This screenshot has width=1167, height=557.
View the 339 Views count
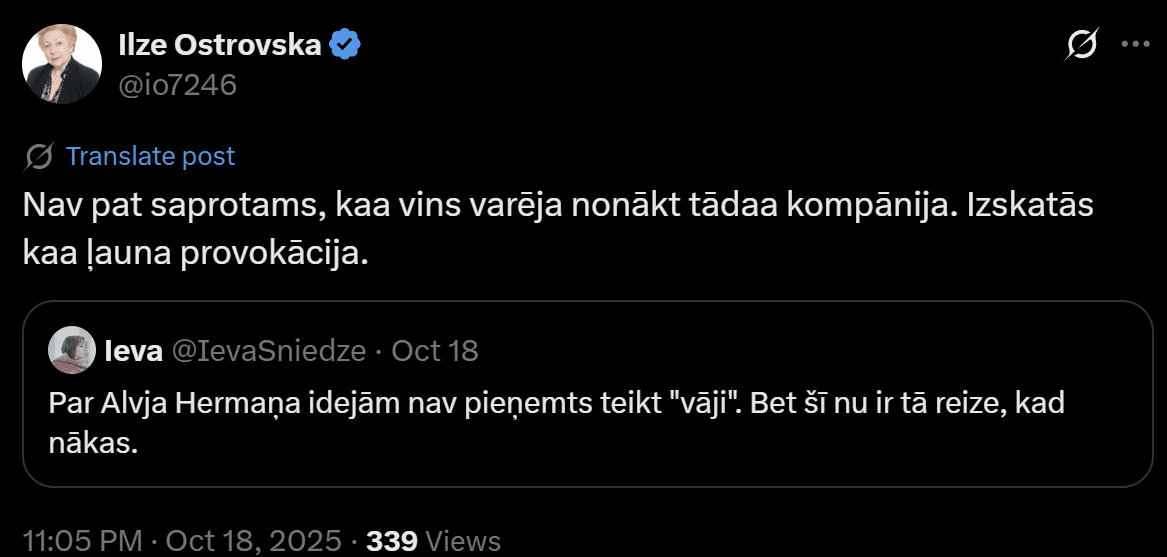coord(433,541)
